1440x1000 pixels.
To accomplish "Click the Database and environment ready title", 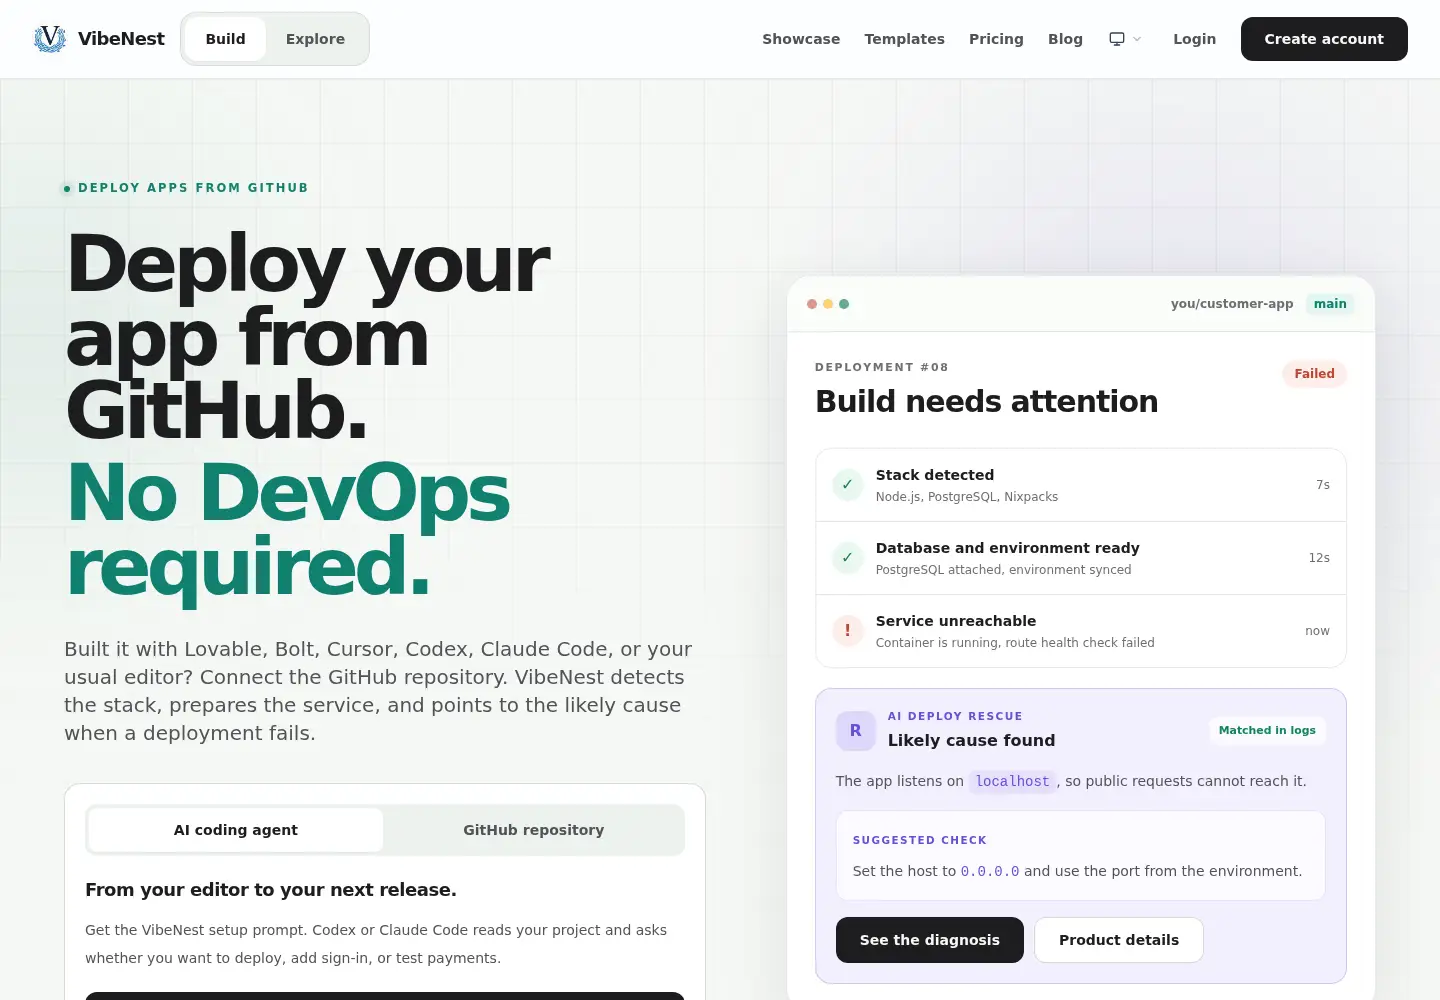I will click(x=1008, y=548).
